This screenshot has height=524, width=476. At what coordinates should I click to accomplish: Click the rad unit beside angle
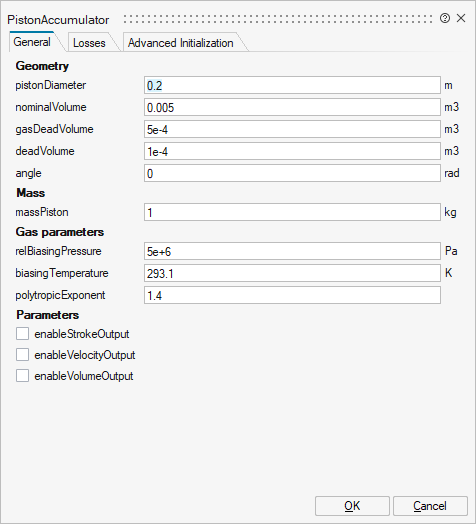click(452, 173)
